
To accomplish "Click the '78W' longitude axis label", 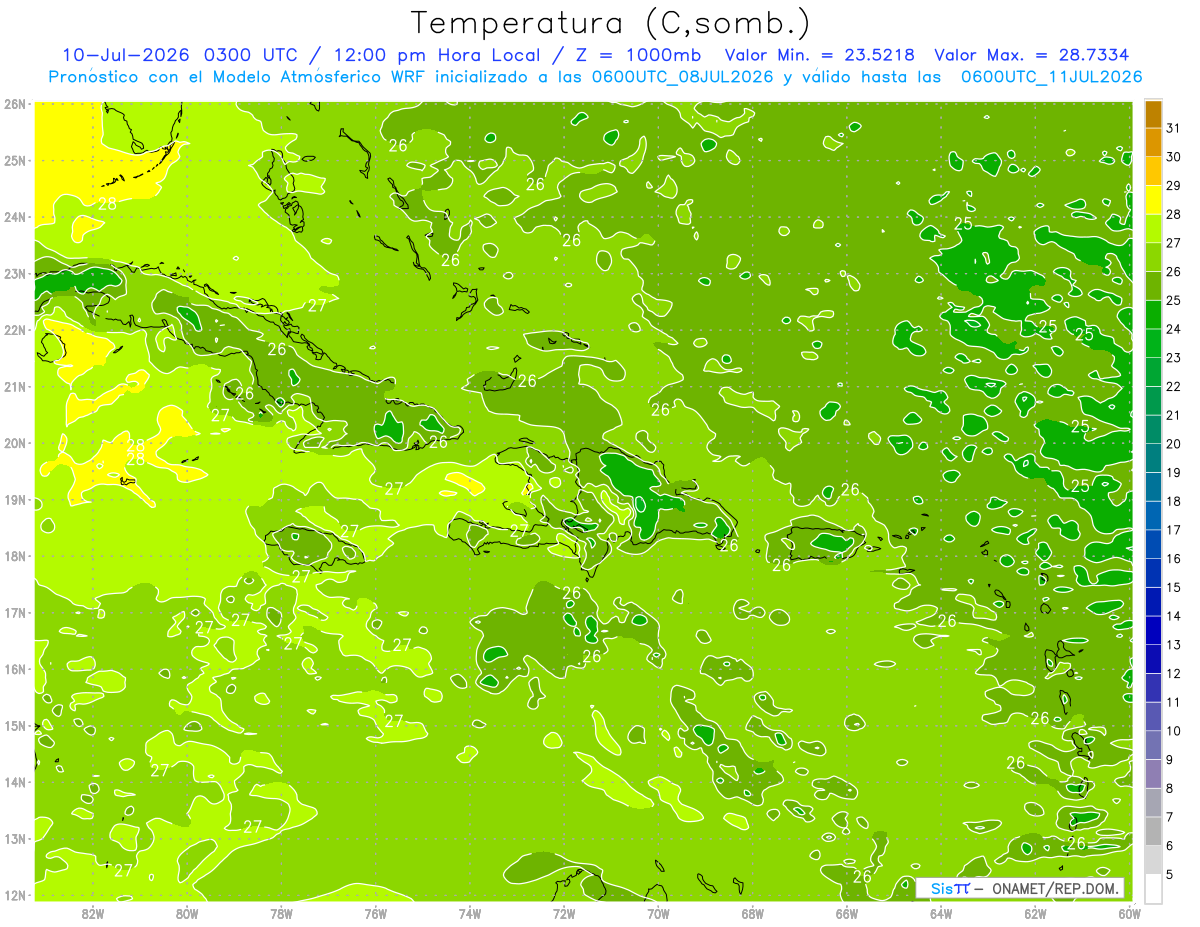I will pos(281,913).
